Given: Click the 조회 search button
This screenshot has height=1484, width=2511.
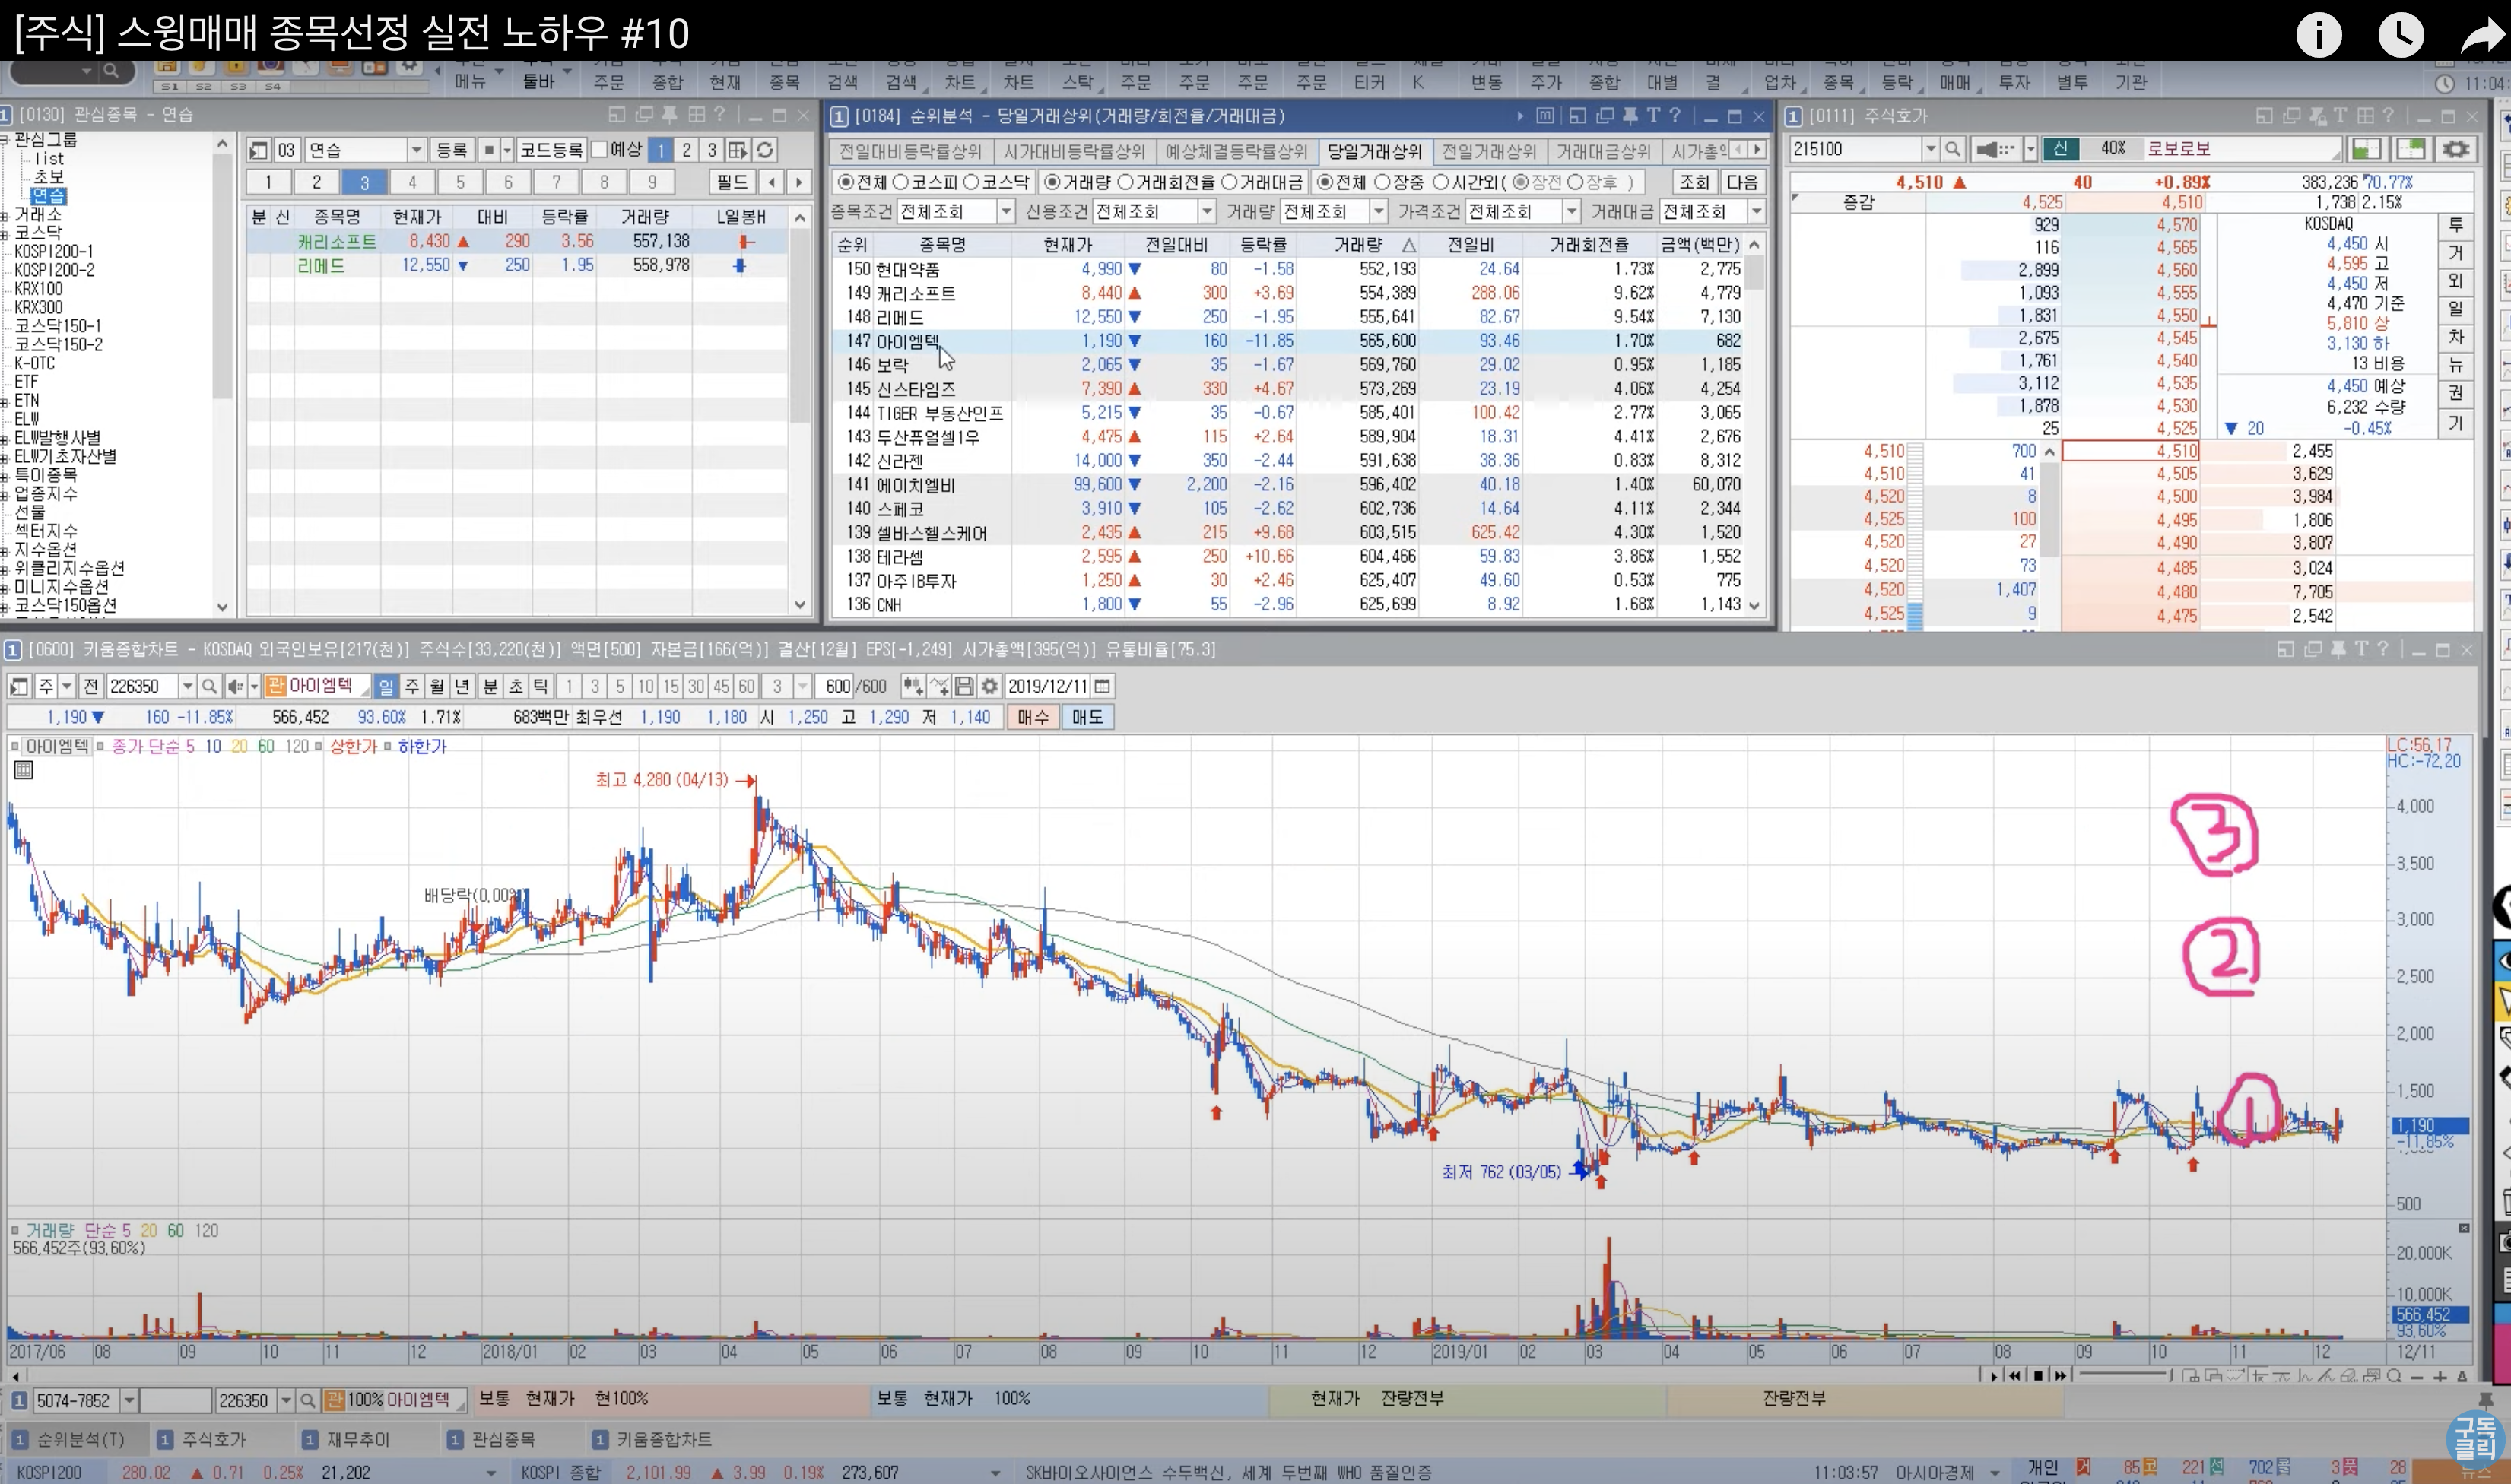Looking at the screenshot, I should 1694,182.
